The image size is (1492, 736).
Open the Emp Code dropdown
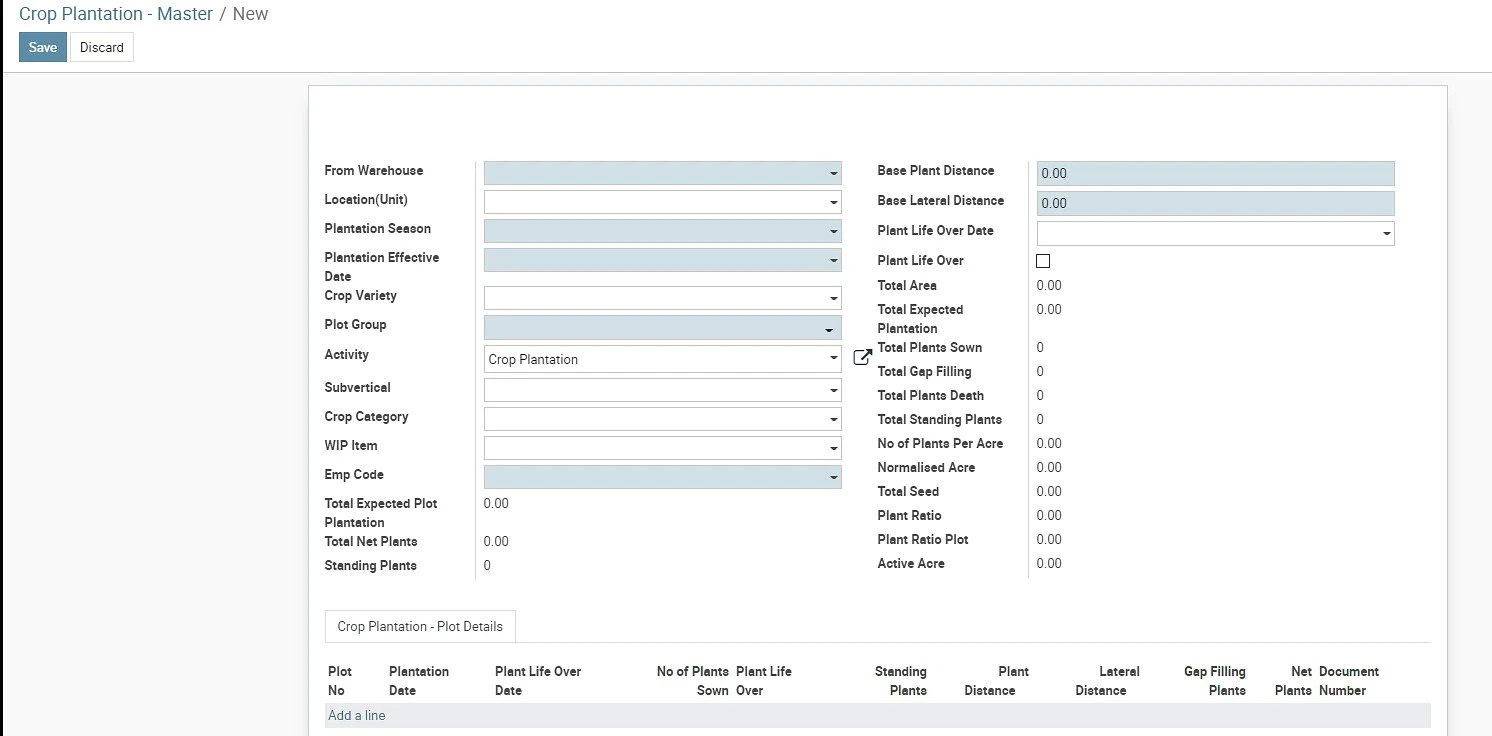coord(662,477)
